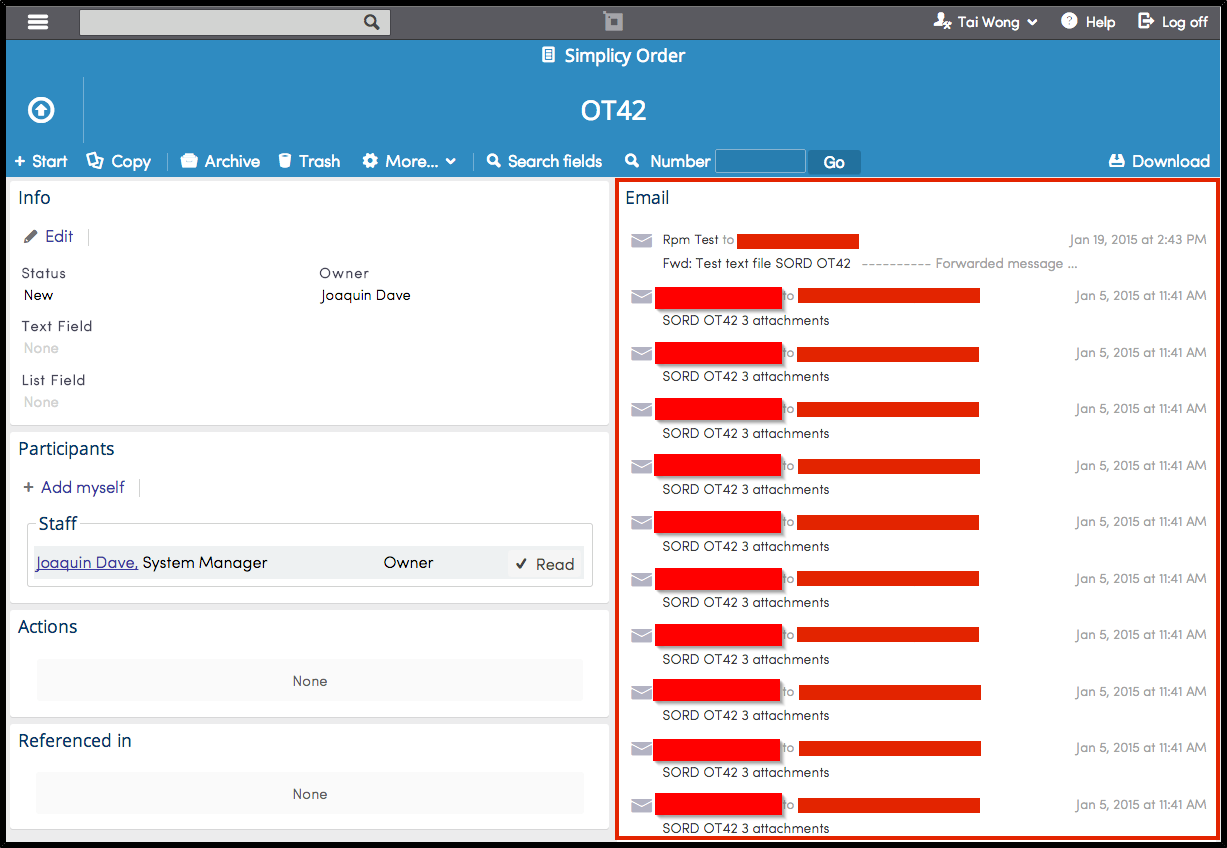Focus the Number input field
The image size is (1227, 848).
pyautogui.click(x=761, y=161)
